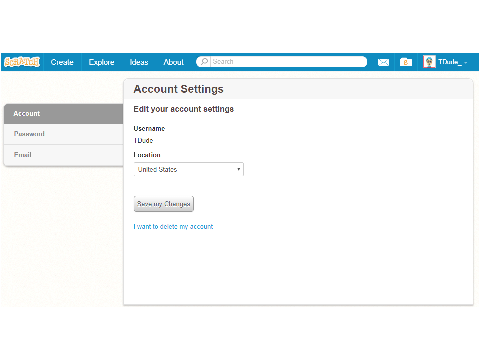Click the Edit your account settings text
The width and height of the screenshot is (480, 360).
click(x=183, y=109)
